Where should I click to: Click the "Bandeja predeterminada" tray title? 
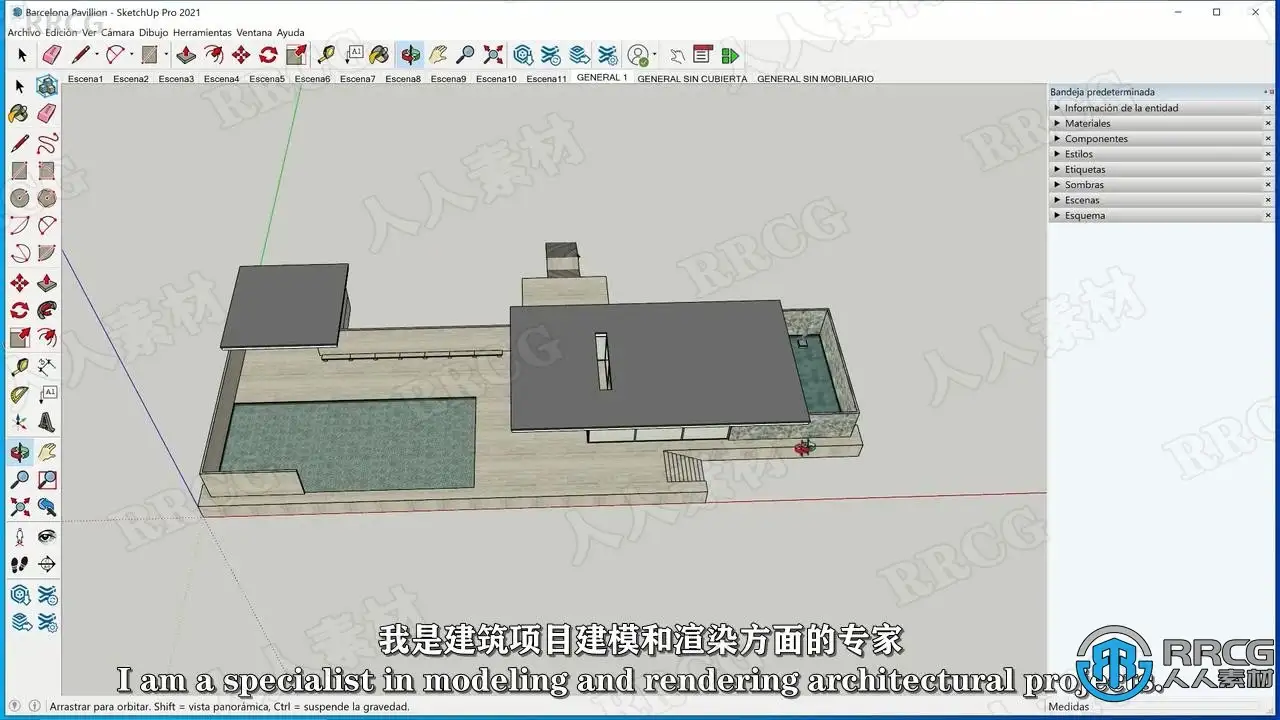click(1102, 92)
